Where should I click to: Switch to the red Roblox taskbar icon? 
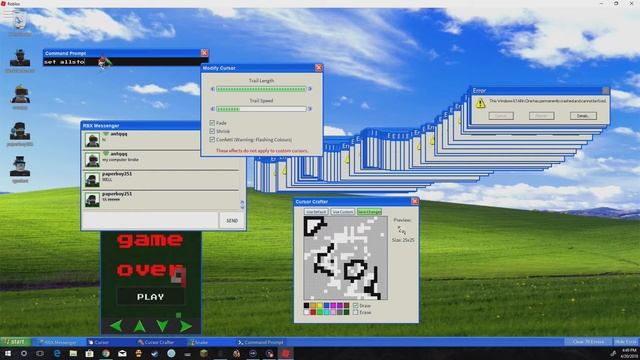(285, 353)
